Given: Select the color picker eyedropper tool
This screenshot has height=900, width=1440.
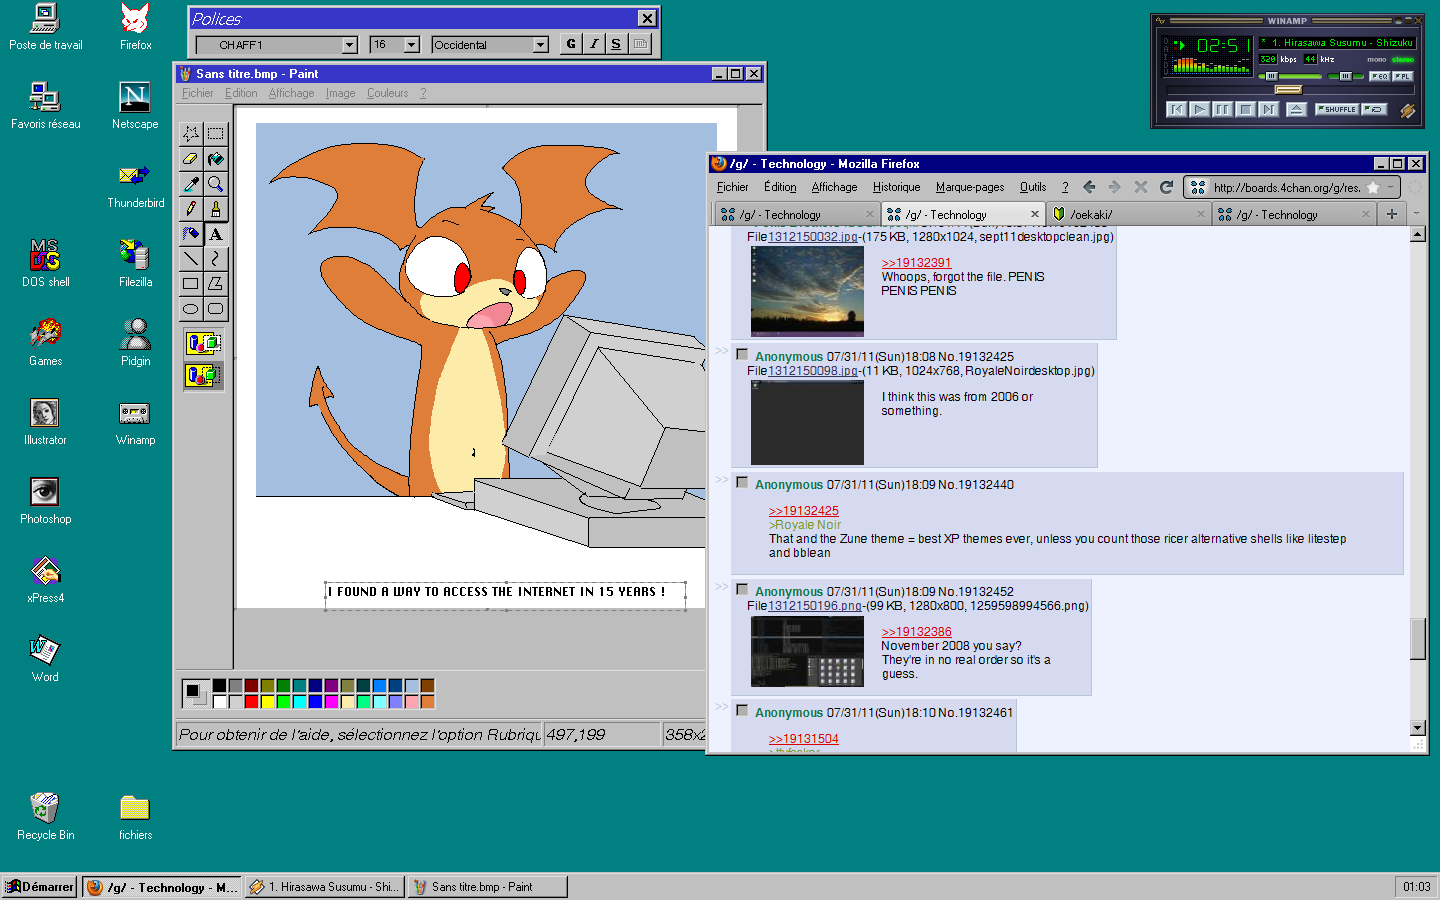Looking at the screenshot, I should point(191,184).
